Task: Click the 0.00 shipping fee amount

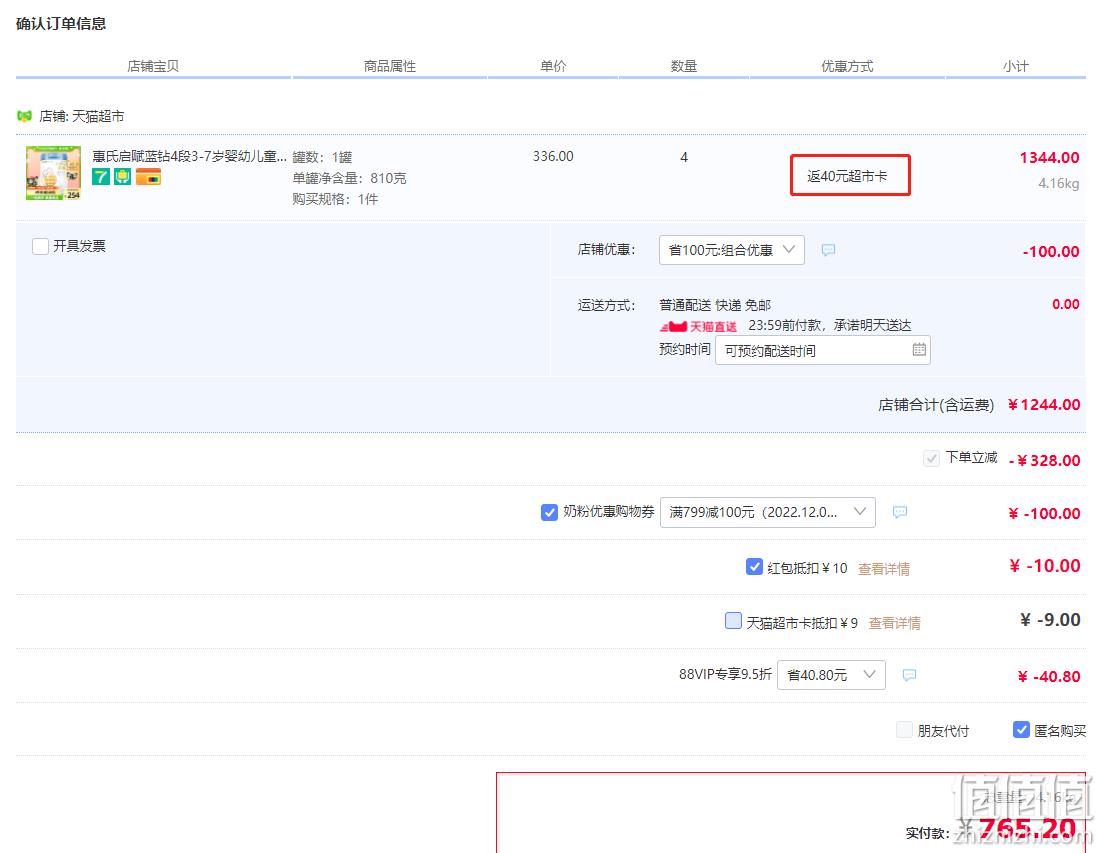Action: click(x=1065, y=304)
